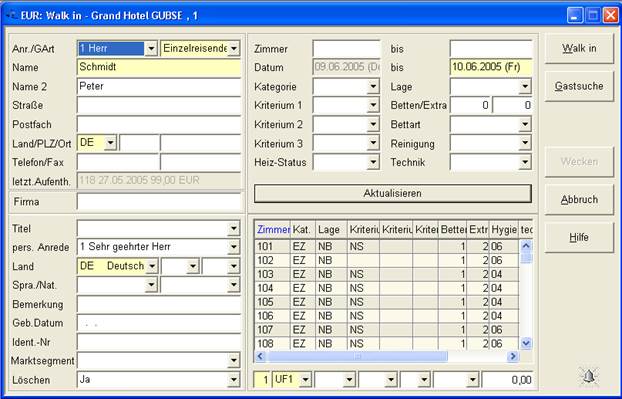Screen dimensions: 622x399
Task: Click the horizontal scrollbar thumb of room table
Action: click(357, 356)
